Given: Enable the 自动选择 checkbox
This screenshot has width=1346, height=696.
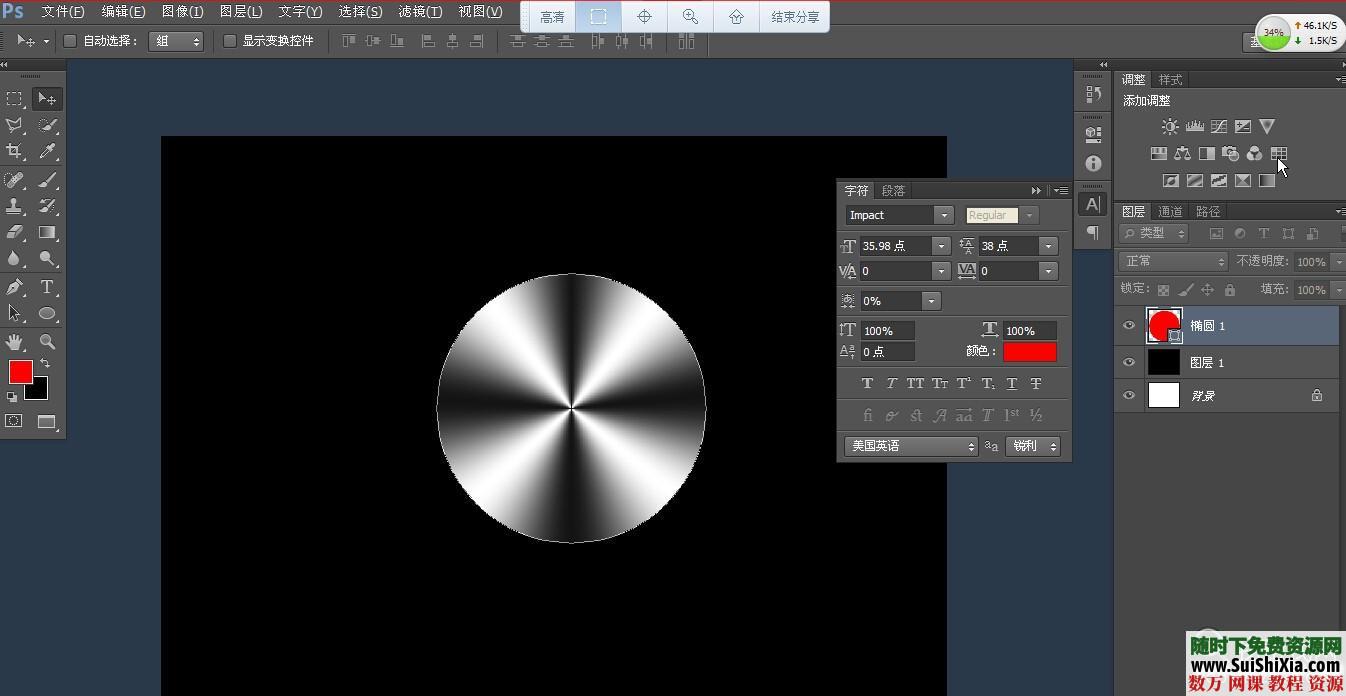Looking at the screenshot, I should (x=70, y=41).
